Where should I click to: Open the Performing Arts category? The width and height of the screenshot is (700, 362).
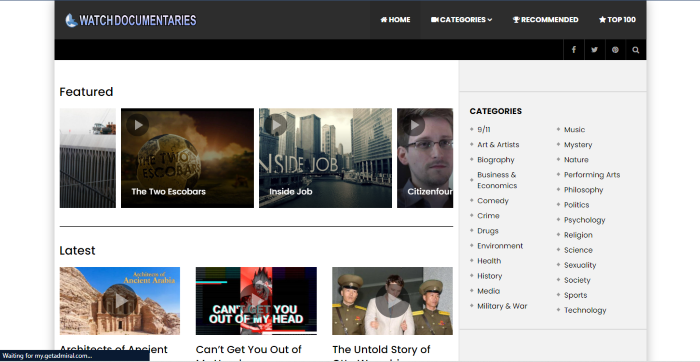[x=592, y=175]
